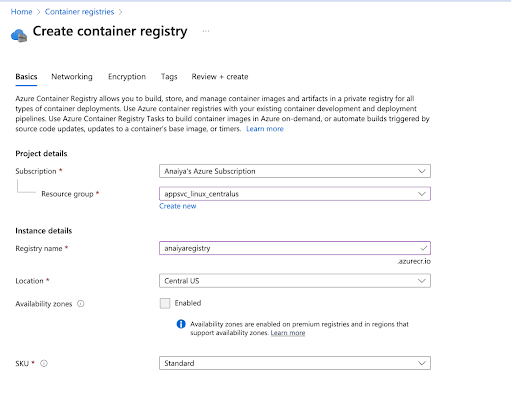This screenshot has width=512, height=398.
Task: Click the .azurecr.io suffix text
Action: (414, 261)
